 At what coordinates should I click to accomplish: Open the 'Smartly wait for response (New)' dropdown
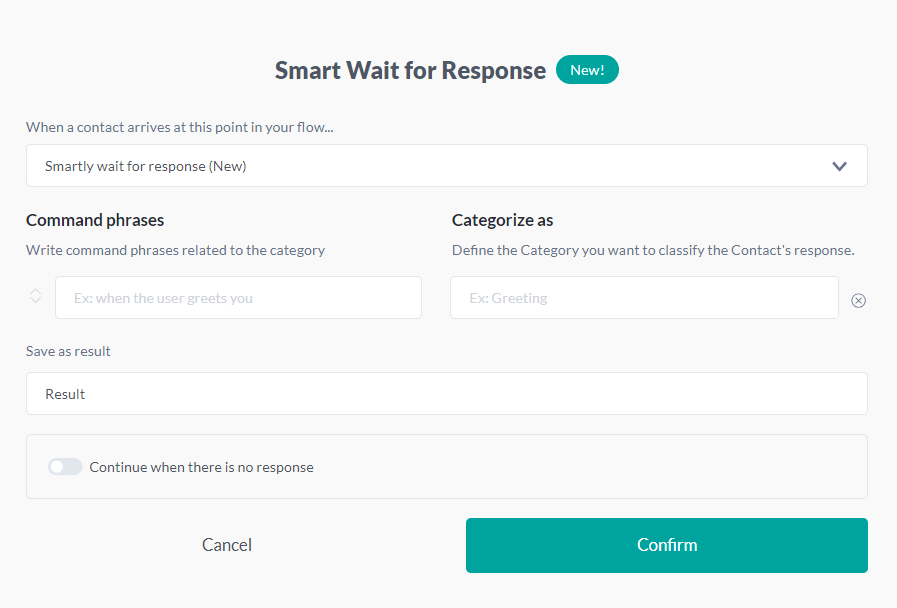click(x=447, y=165)
